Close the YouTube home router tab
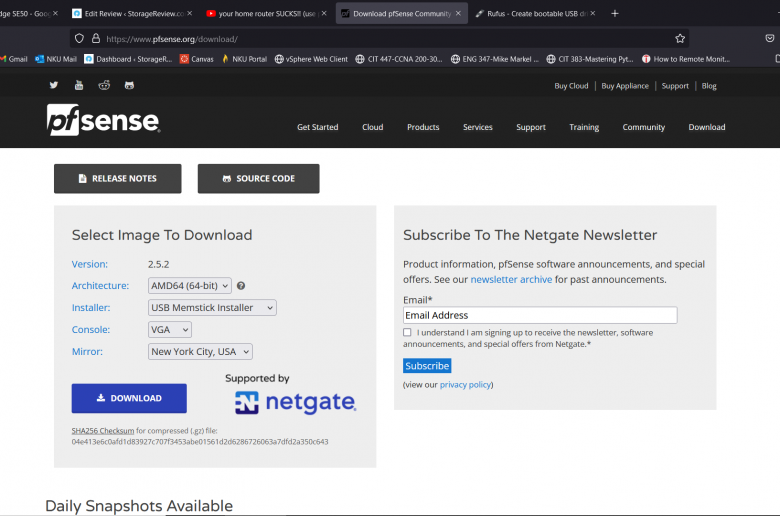 tap(324, 13)
